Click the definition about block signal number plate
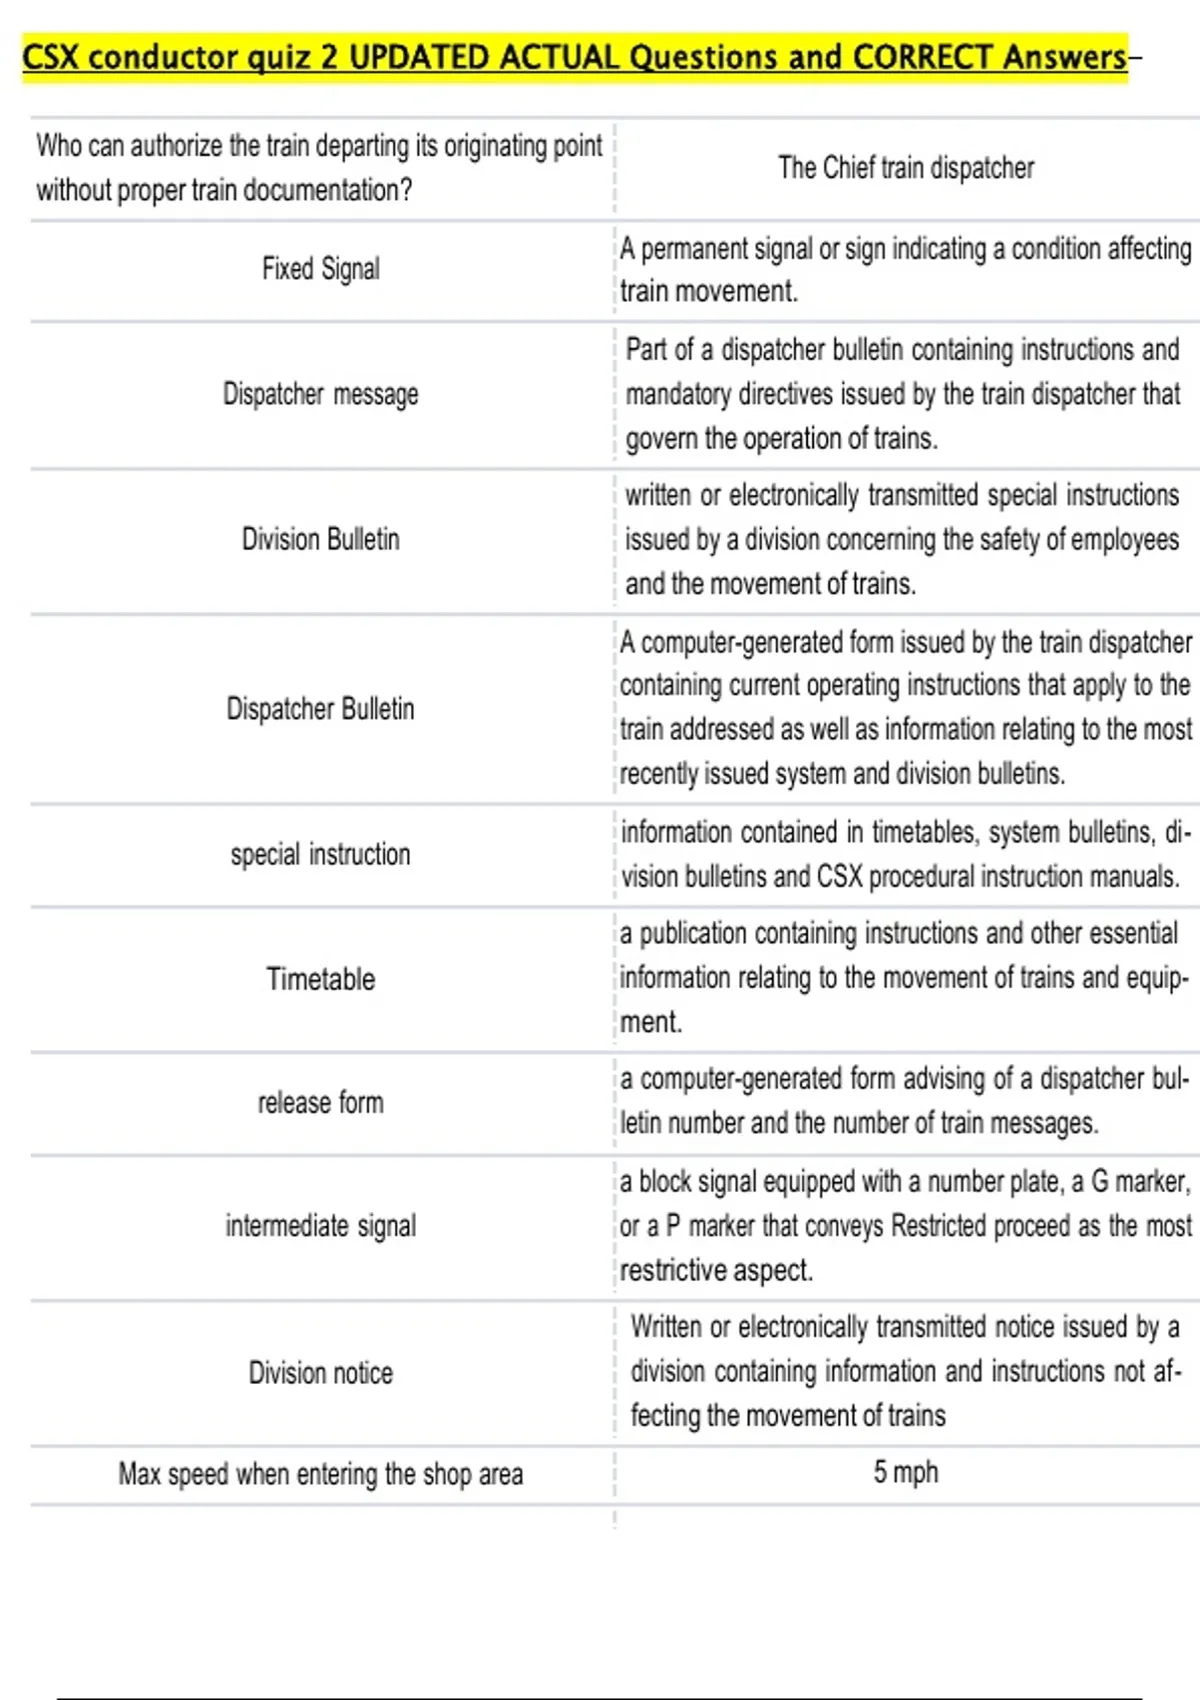Image resolution: width=1200 pixels, height=1700 pixels. click(906, 1226)
